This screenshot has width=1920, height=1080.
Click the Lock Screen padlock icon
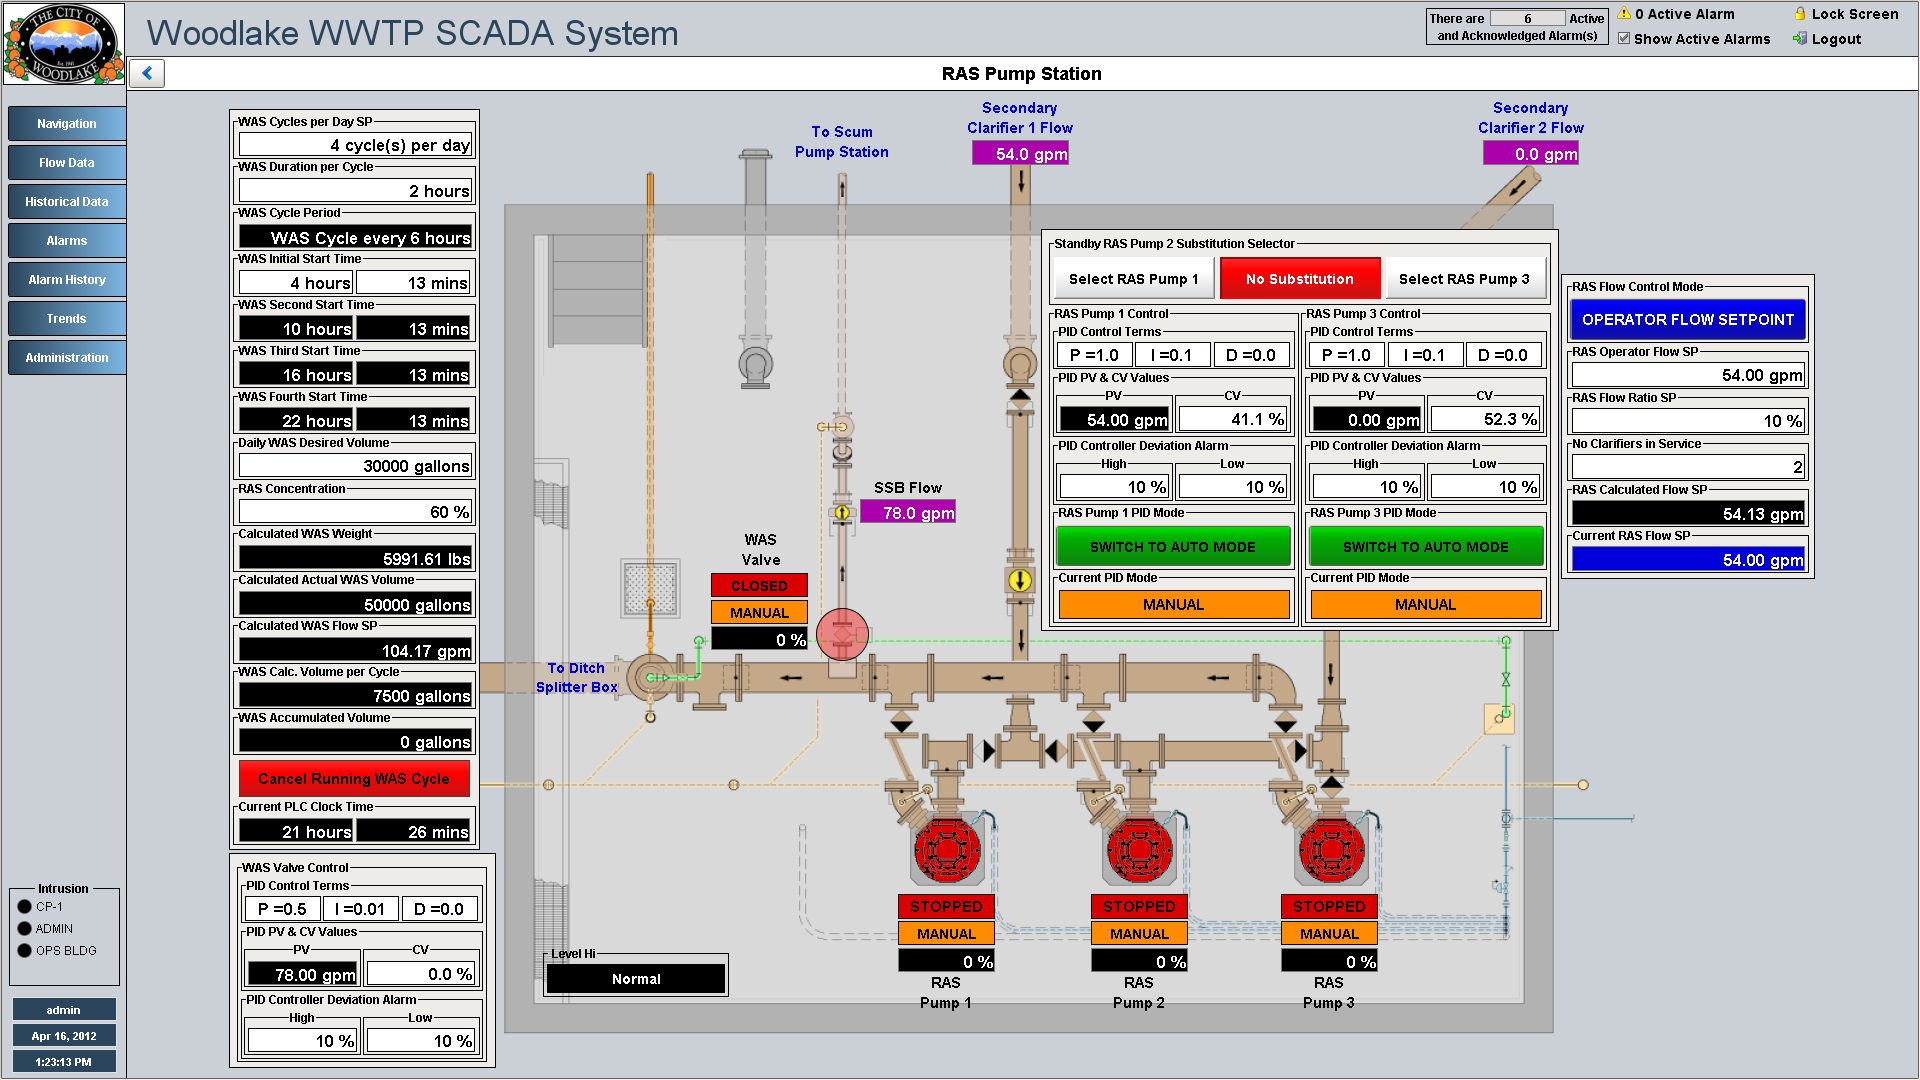pos(1800,14)
